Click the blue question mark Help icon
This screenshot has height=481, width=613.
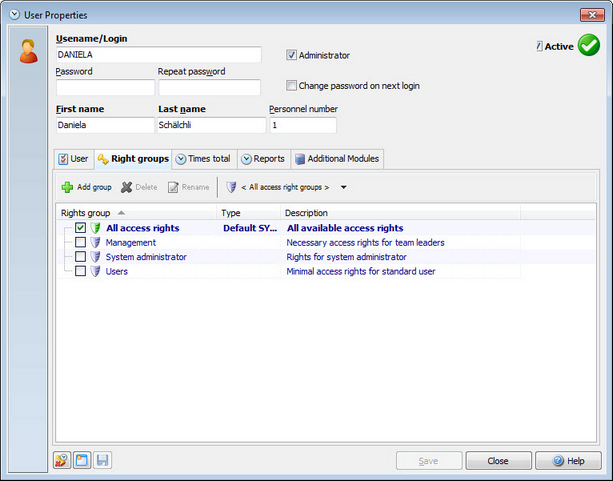[558, 461]
